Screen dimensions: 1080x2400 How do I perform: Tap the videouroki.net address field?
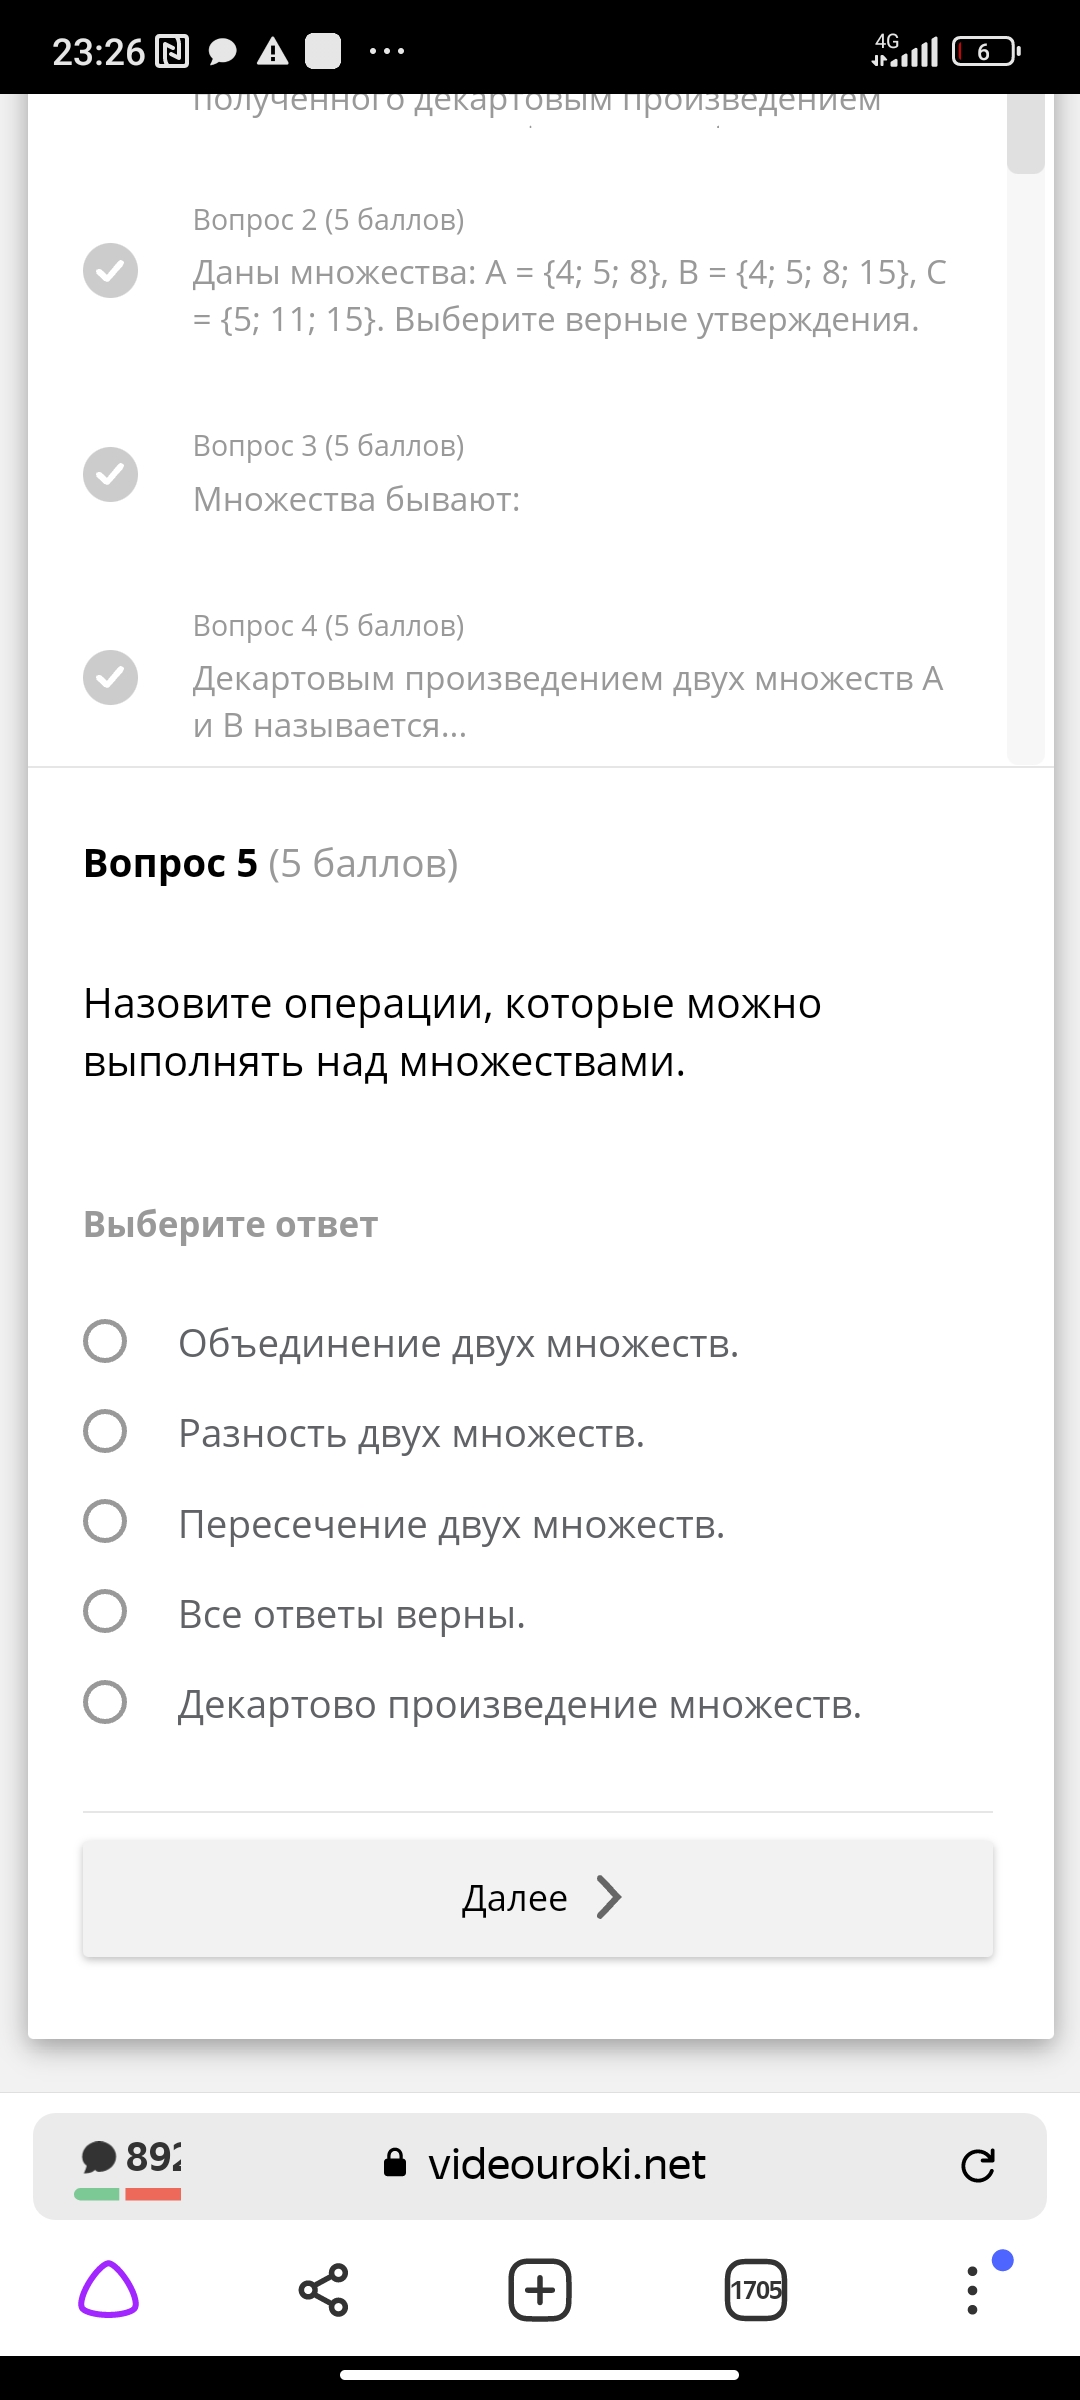click(x=540, y=2166)
